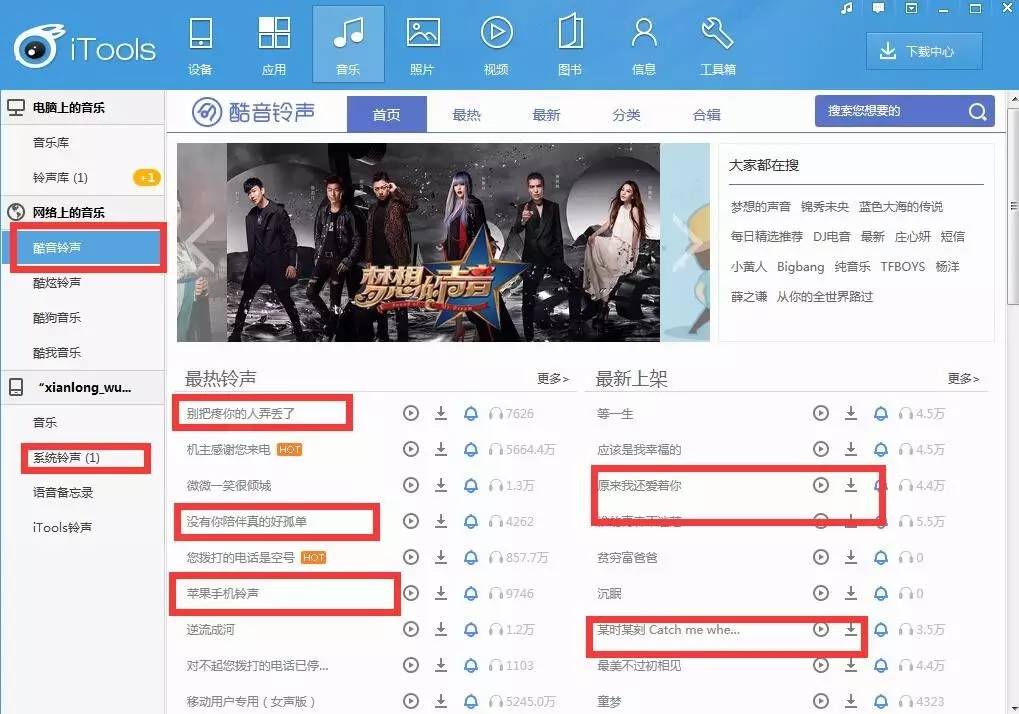This screenshot has height=714, width=1019.
Task: Open the 设备 device section
Action: (x=200, y=45)
